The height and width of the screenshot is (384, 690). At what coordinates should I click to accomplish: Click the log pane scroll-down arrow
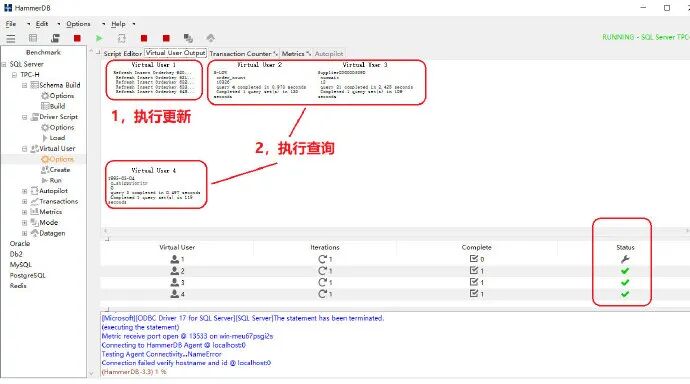(x=92, y=373)
